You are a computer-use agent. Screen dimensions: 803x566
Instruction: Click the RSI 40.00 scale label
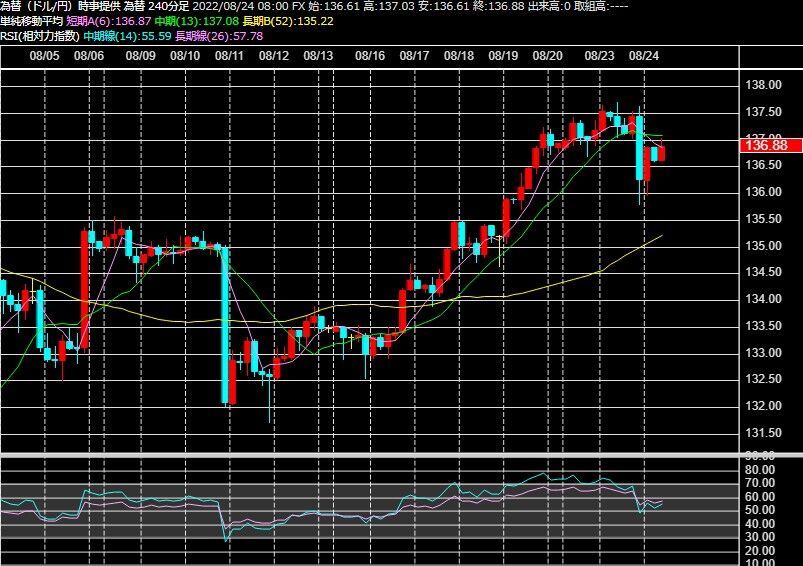coord(760,524)
